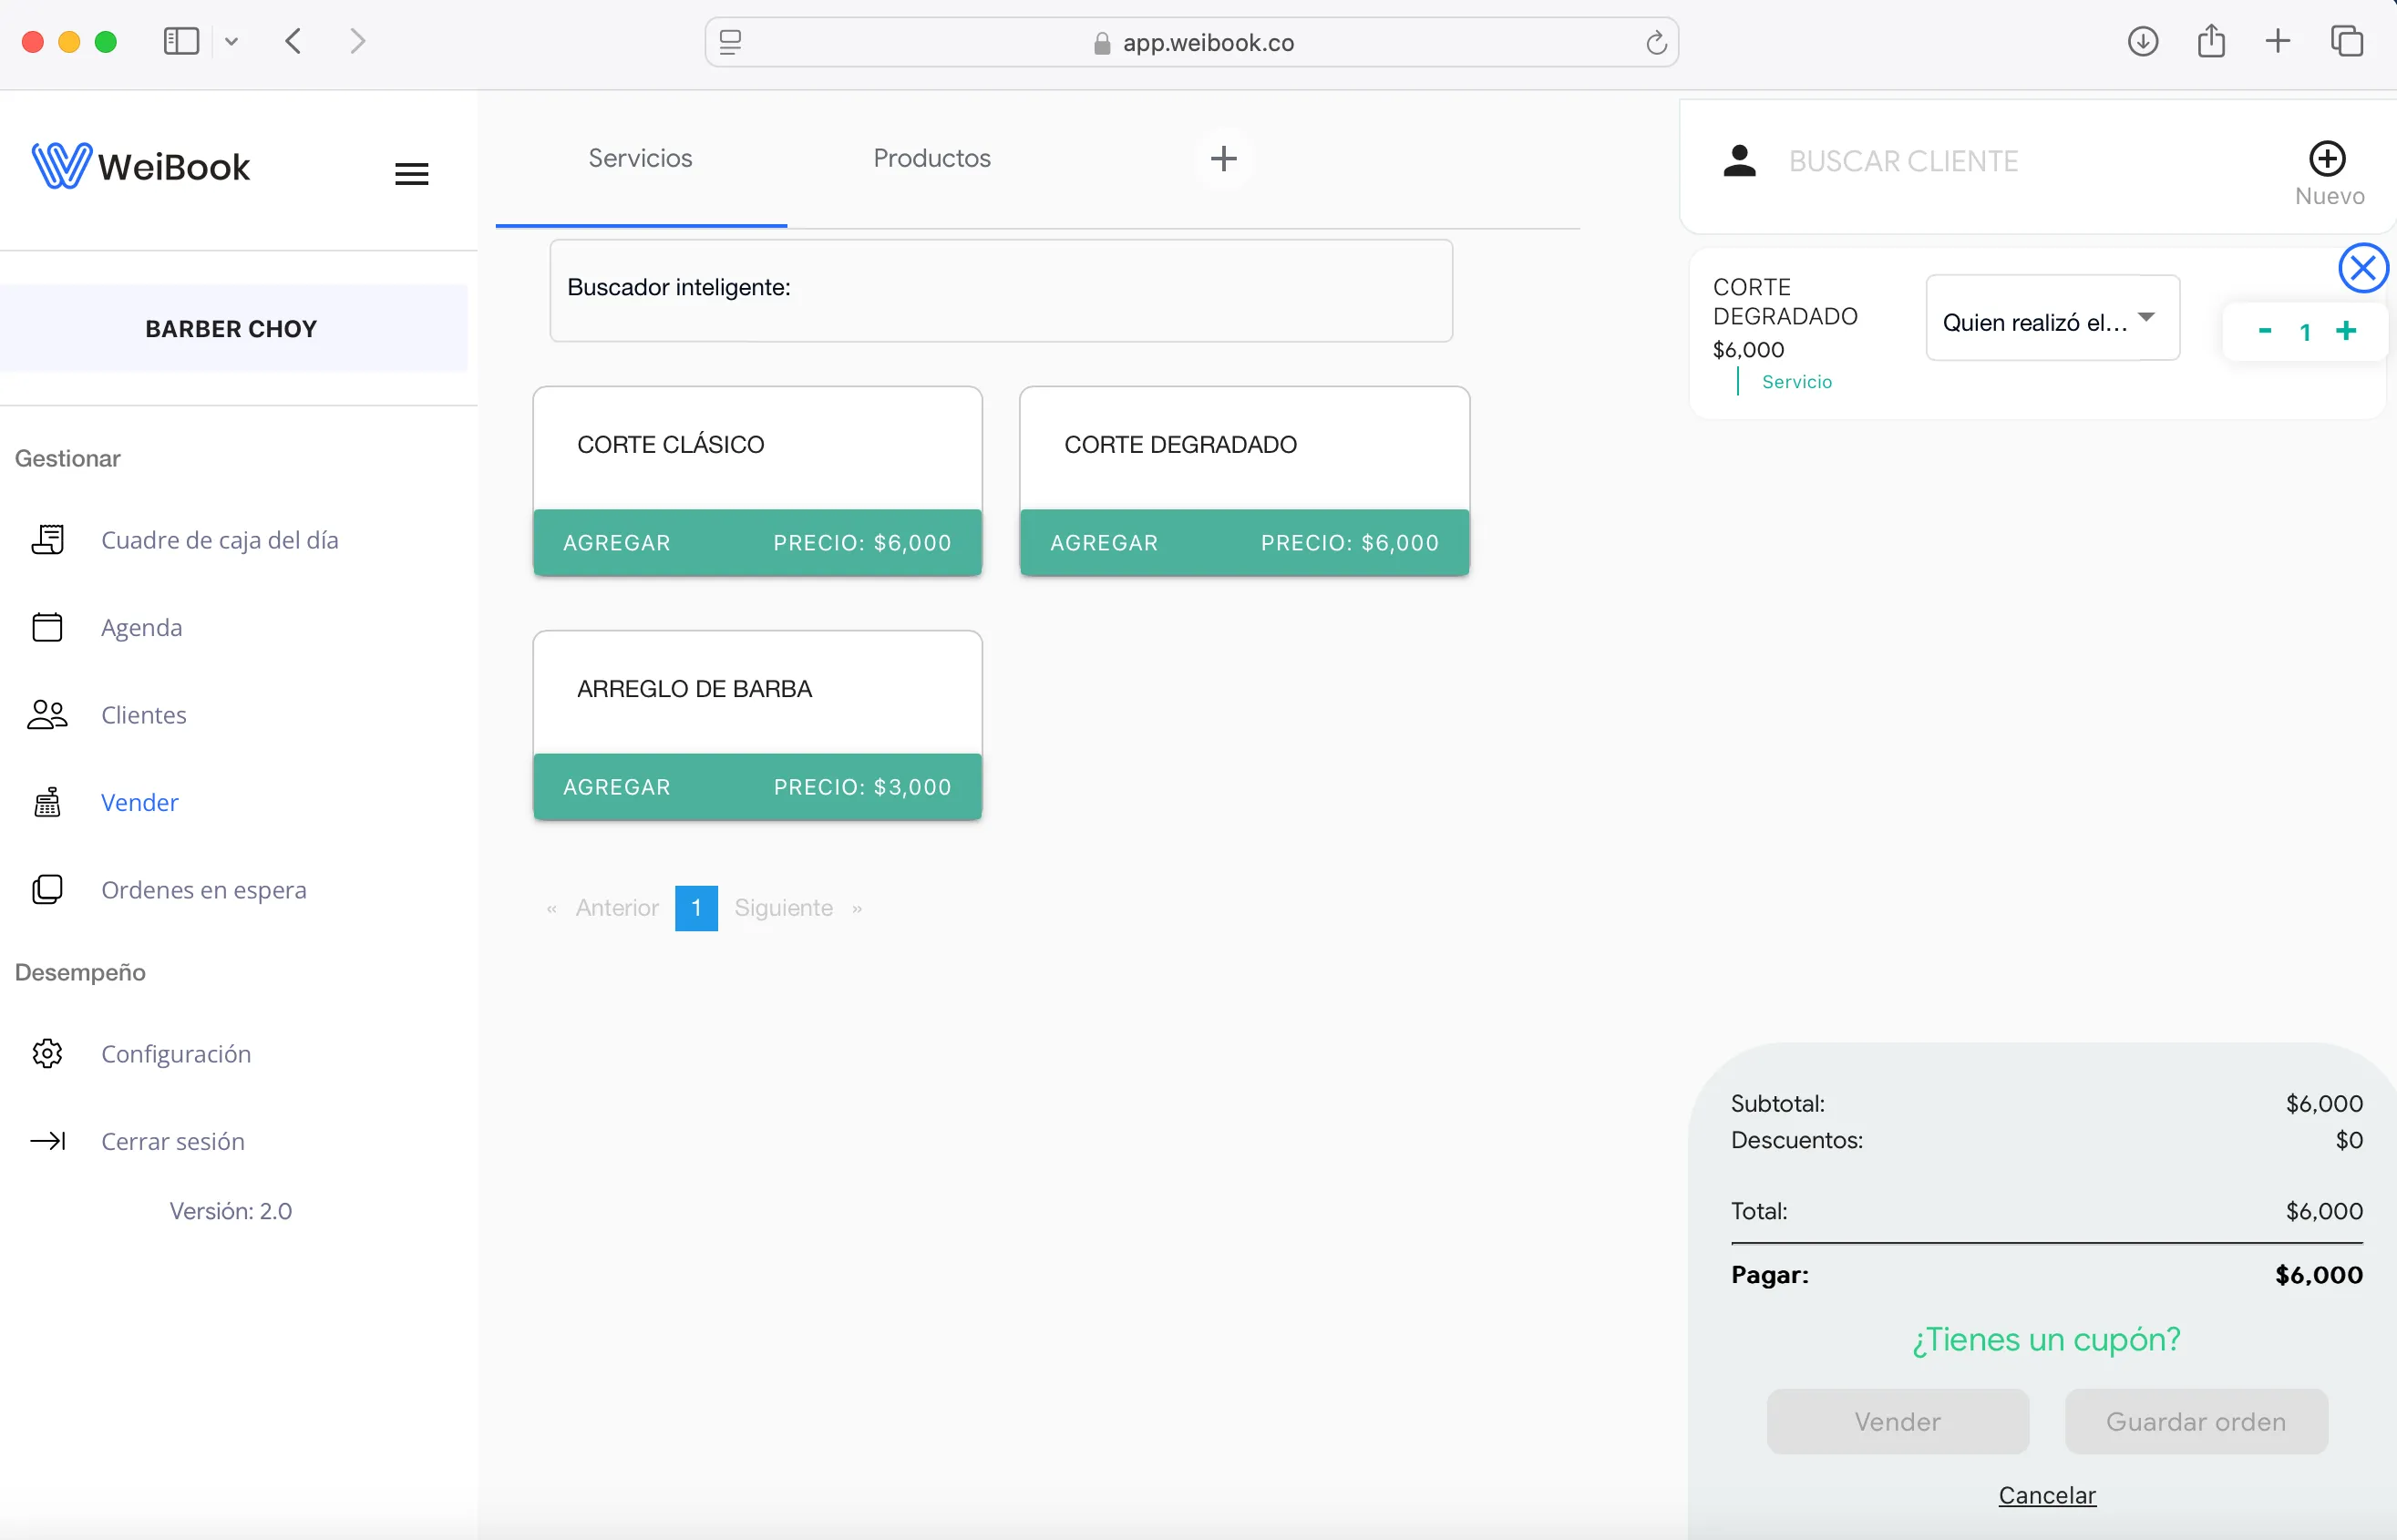Open Cuadre de caja del día icon
Image resolution: width=2397 pixels, height=1540 pixels.
coord(47,540)
